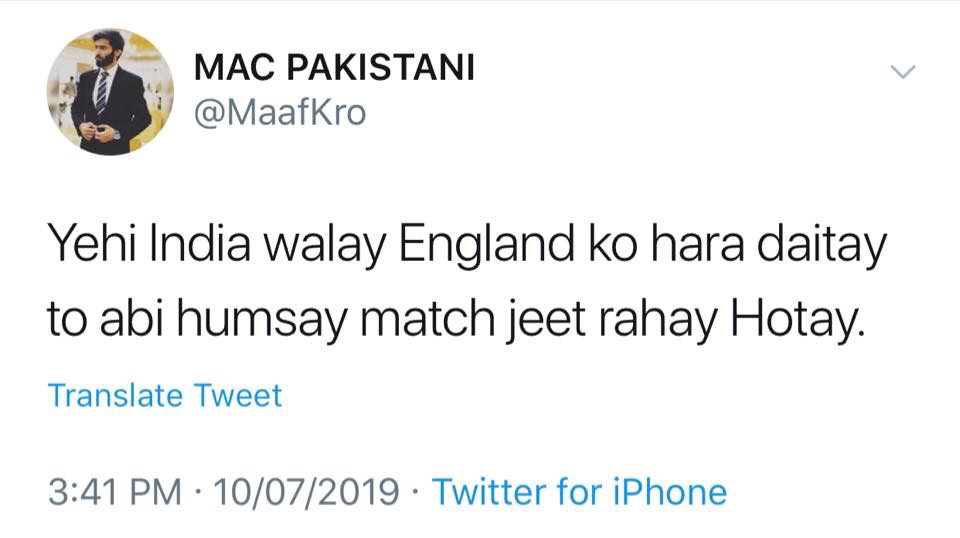Click the 3:41 PM timestamp
Image resolution: width=960 pixels, height=538 pixels.
coord(115,491)
